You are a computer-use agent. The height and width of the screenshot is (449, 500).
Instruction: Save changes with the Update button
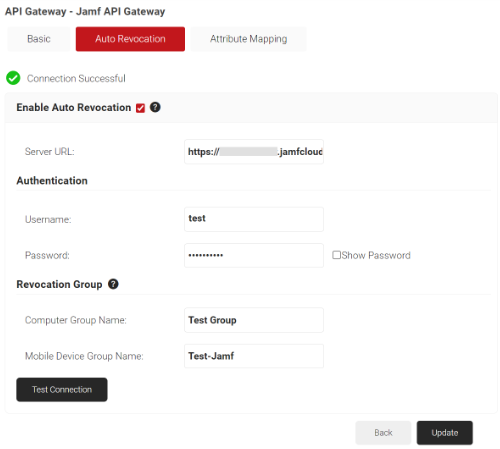[x=445, y=433]
